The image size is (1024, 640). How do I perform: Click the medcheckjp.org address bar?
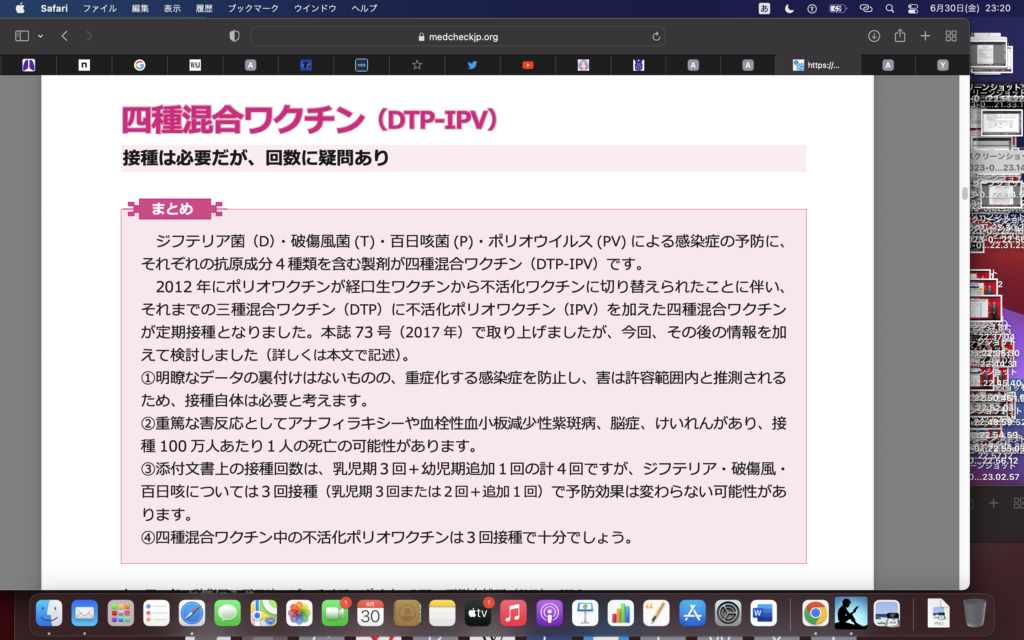457,36
